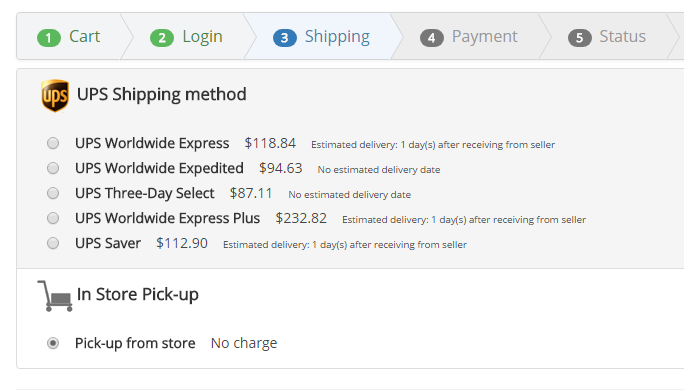This screenshot has height=390, width=684.
Task: Click the UPS Saver label text
Action: (x=108, y=243)
